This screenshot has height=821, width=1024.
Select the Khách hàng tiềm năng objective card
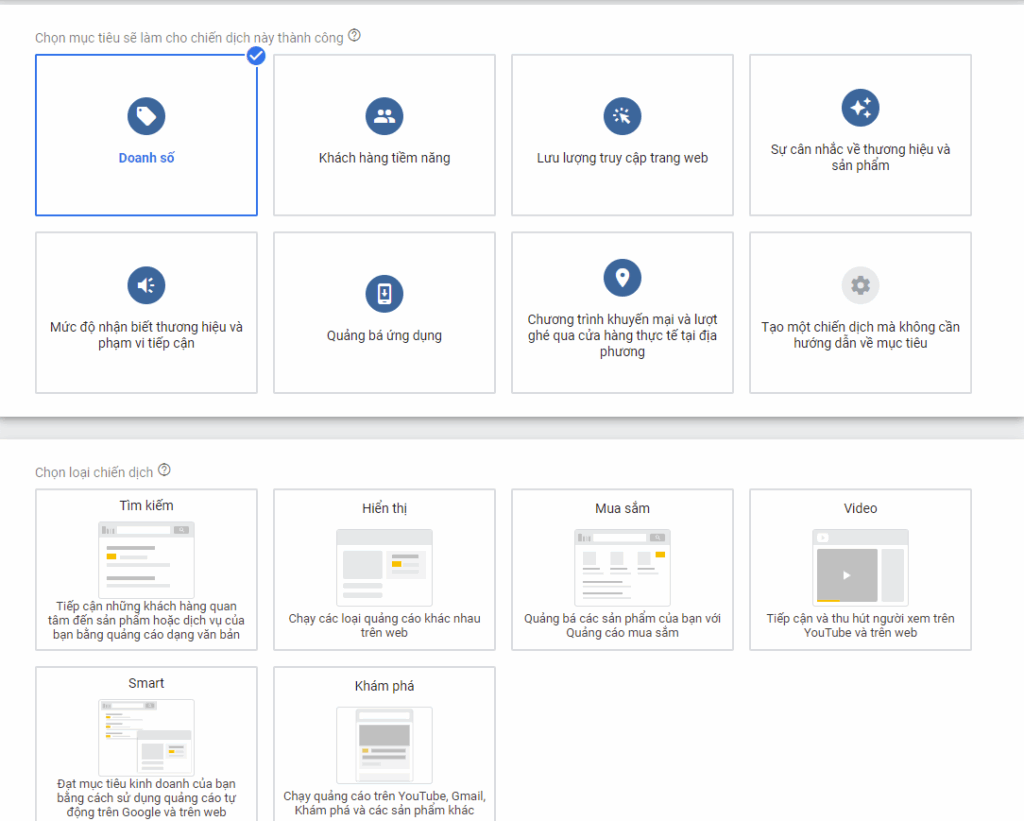384,135
